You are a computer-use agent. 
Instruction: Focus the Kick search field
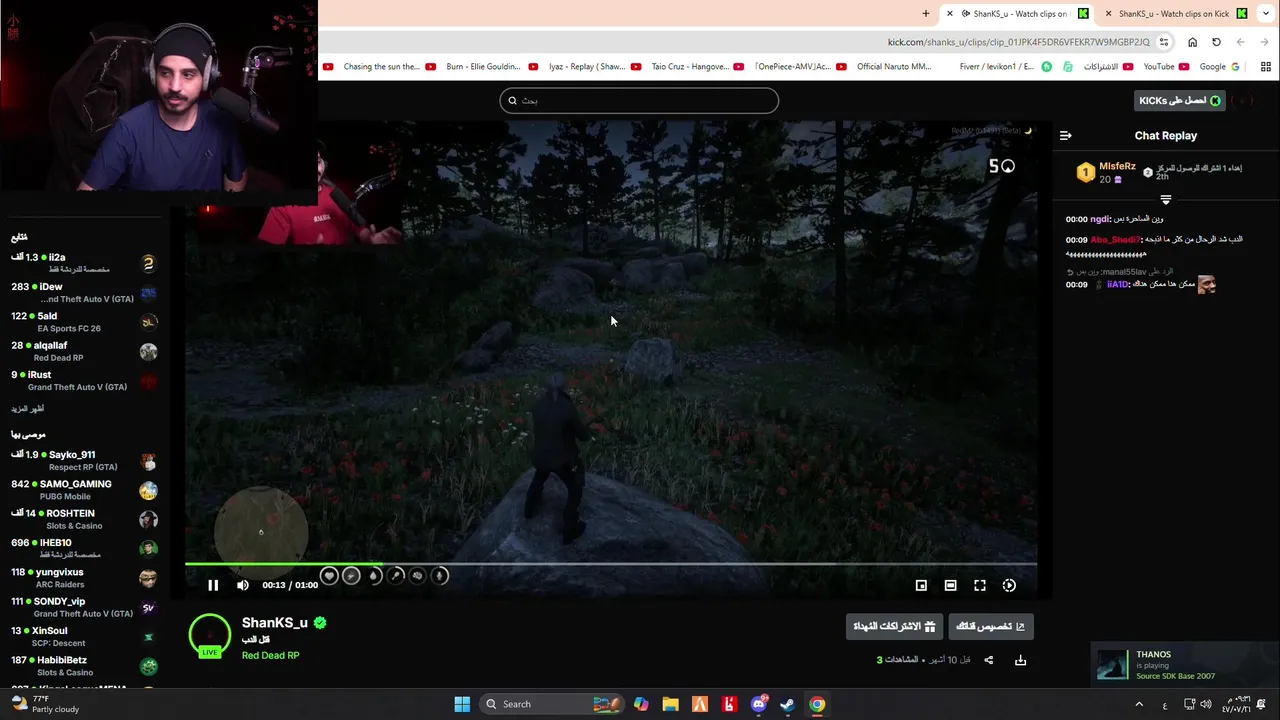pos(639,100)
